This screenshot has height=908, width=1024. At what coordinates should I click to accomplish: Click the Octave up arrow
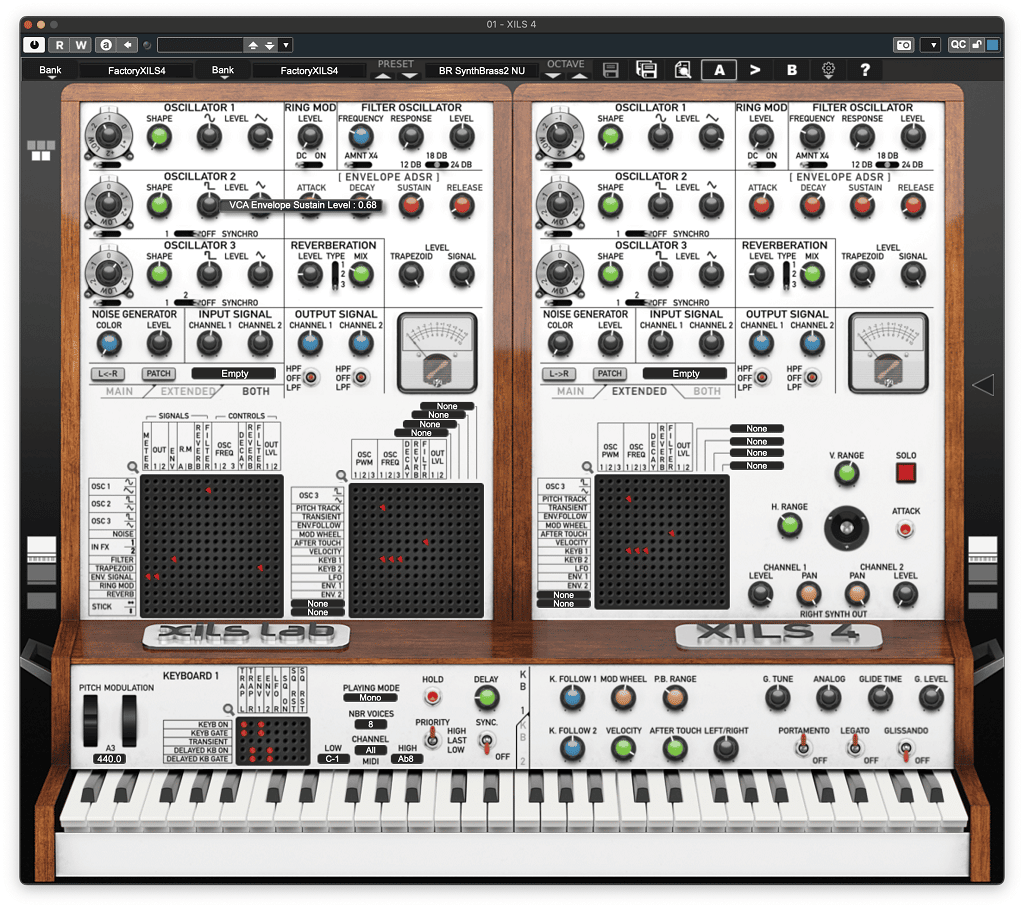tap(579, 76)
